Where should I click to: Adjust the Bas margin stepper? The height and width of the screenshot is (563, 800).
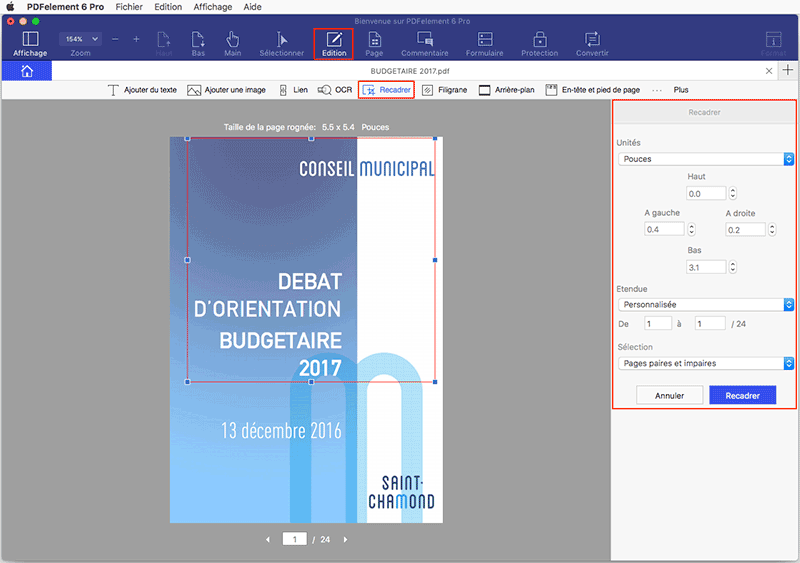tap(733, 267)
